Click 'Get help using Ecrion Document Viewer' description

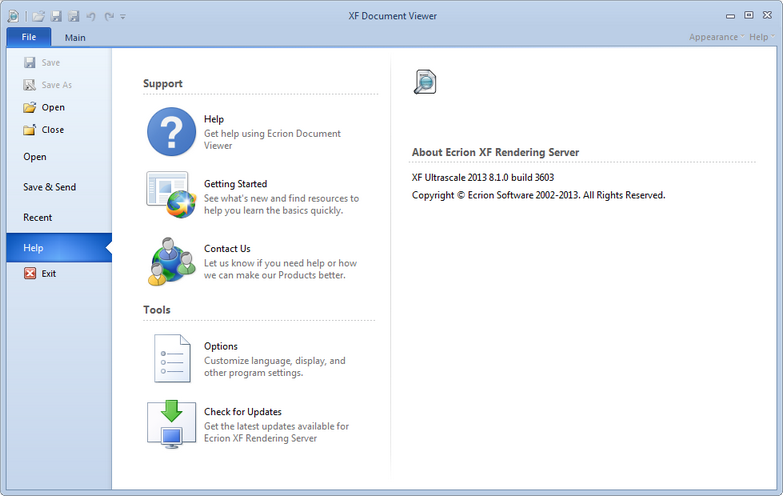(272, 139)
